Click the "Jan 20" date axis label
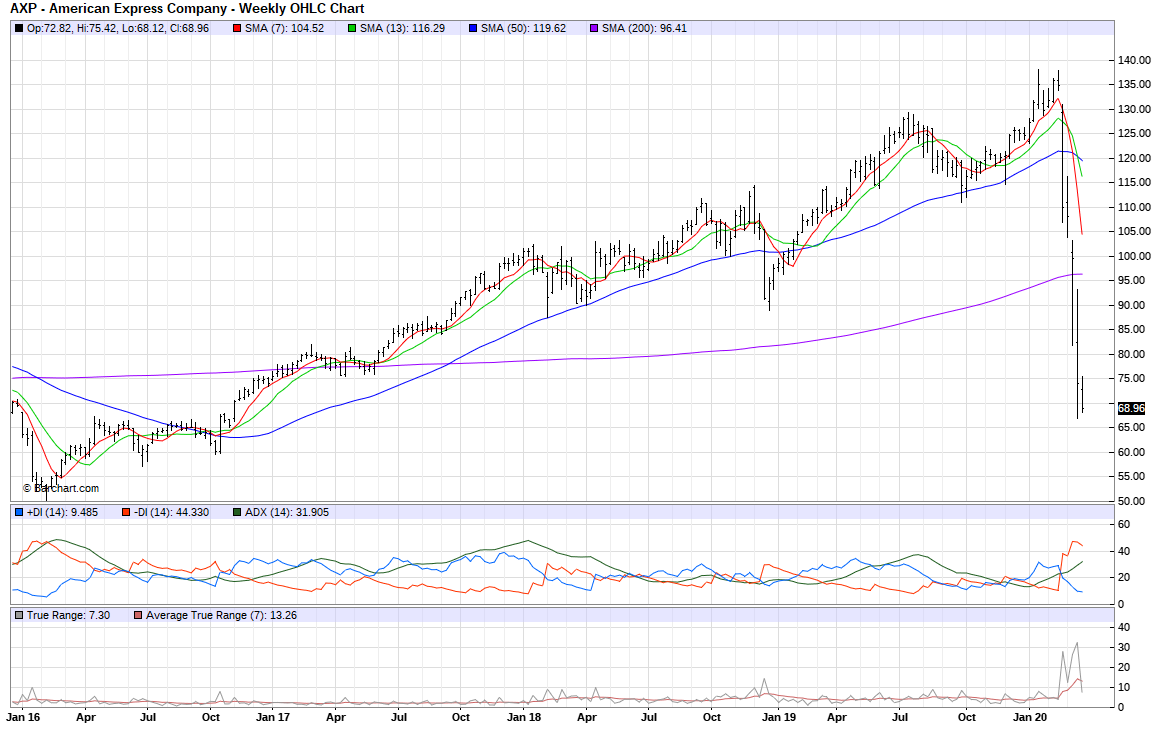The image size is (1156, 748). point(1030,717)
